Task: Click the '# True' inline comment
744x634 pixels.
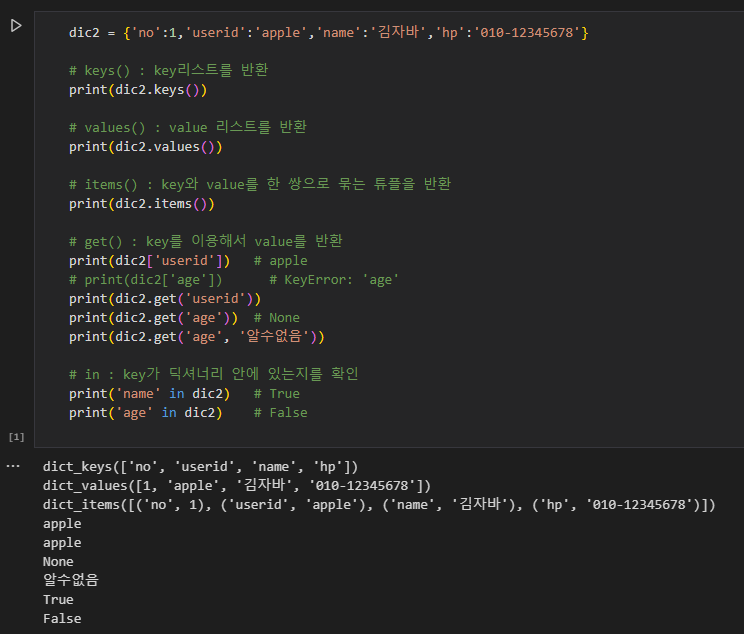Action: tap(277, 393)
